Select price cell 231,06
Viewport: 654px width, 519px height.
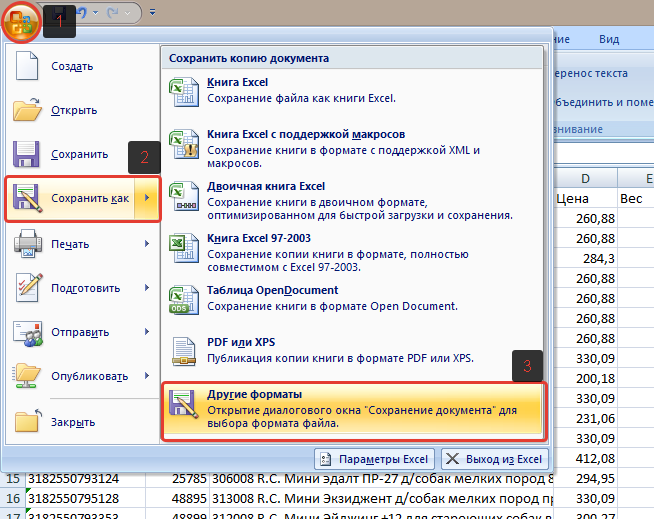coord(586,418)
